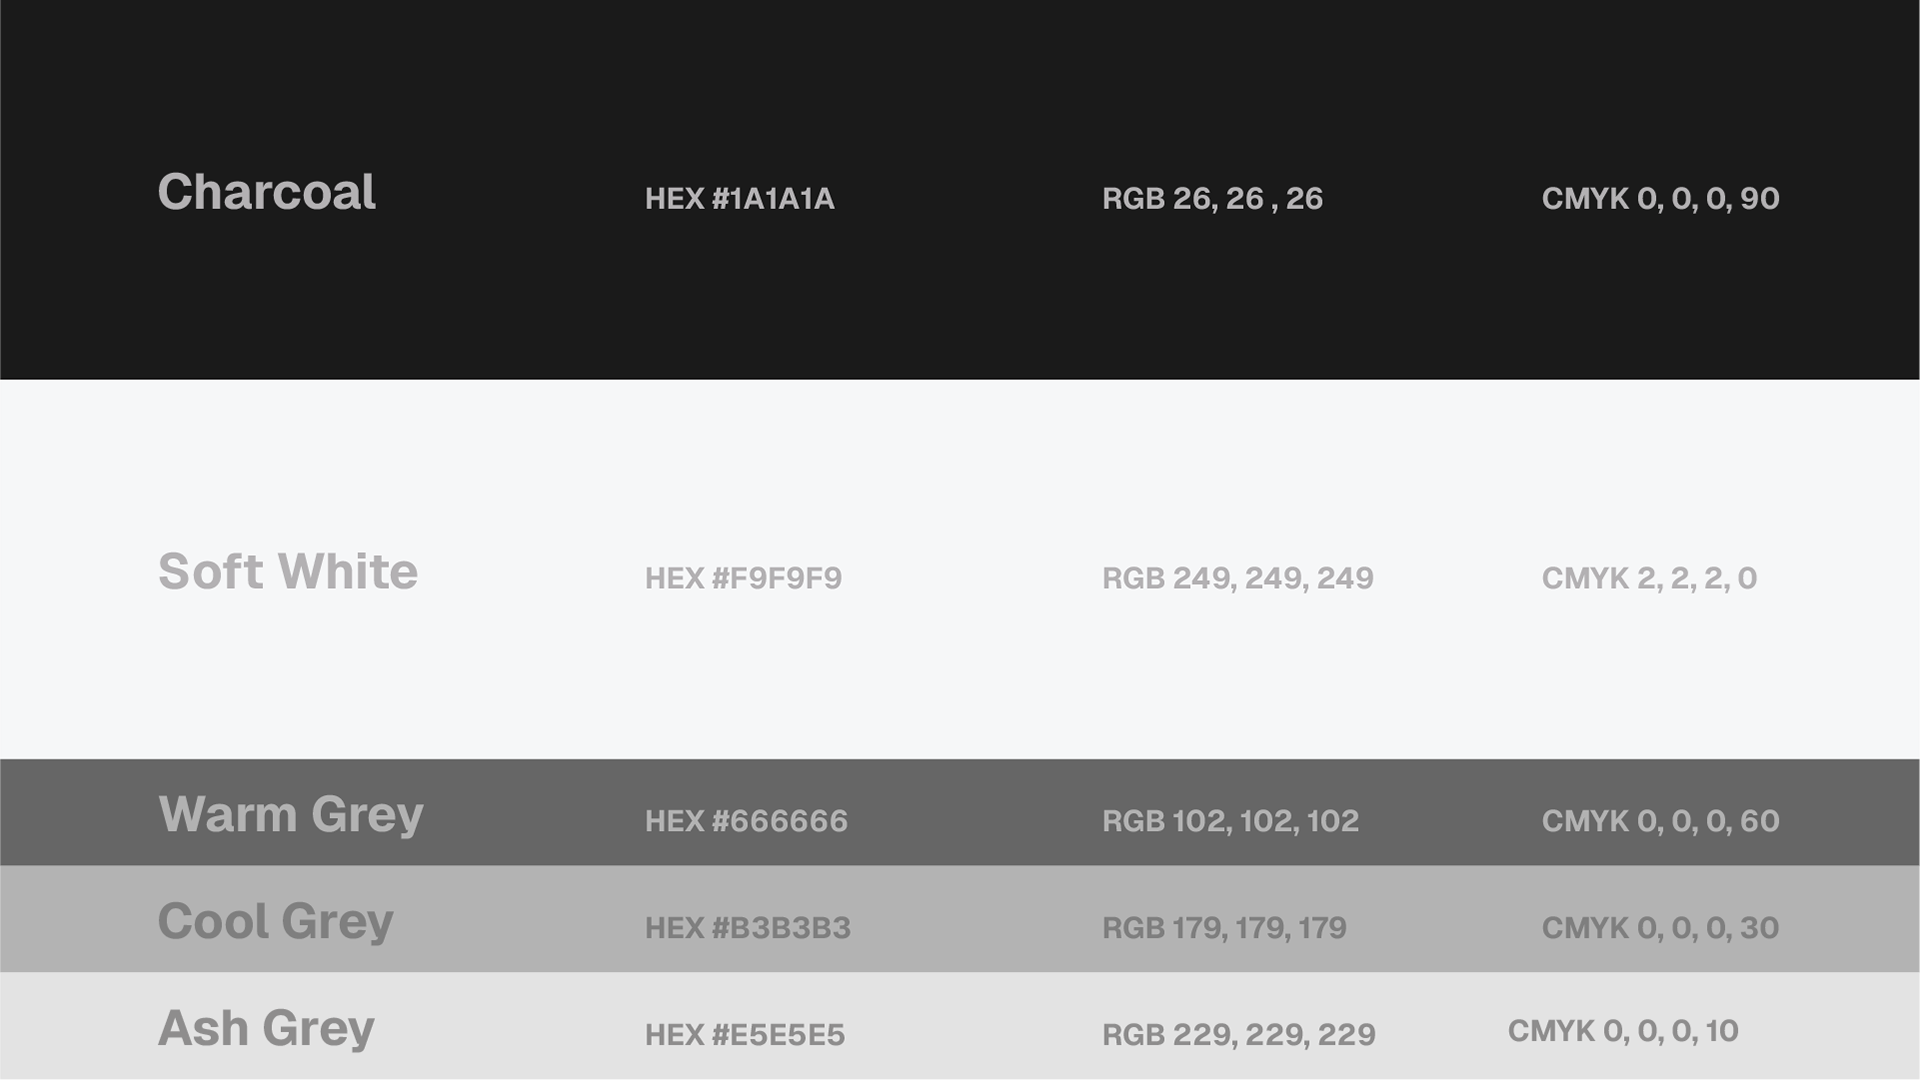Screen dimensions: 1920x1080
Task: Click the RGB 26, 26, 26 value
Action: [x=1212, y=199]
